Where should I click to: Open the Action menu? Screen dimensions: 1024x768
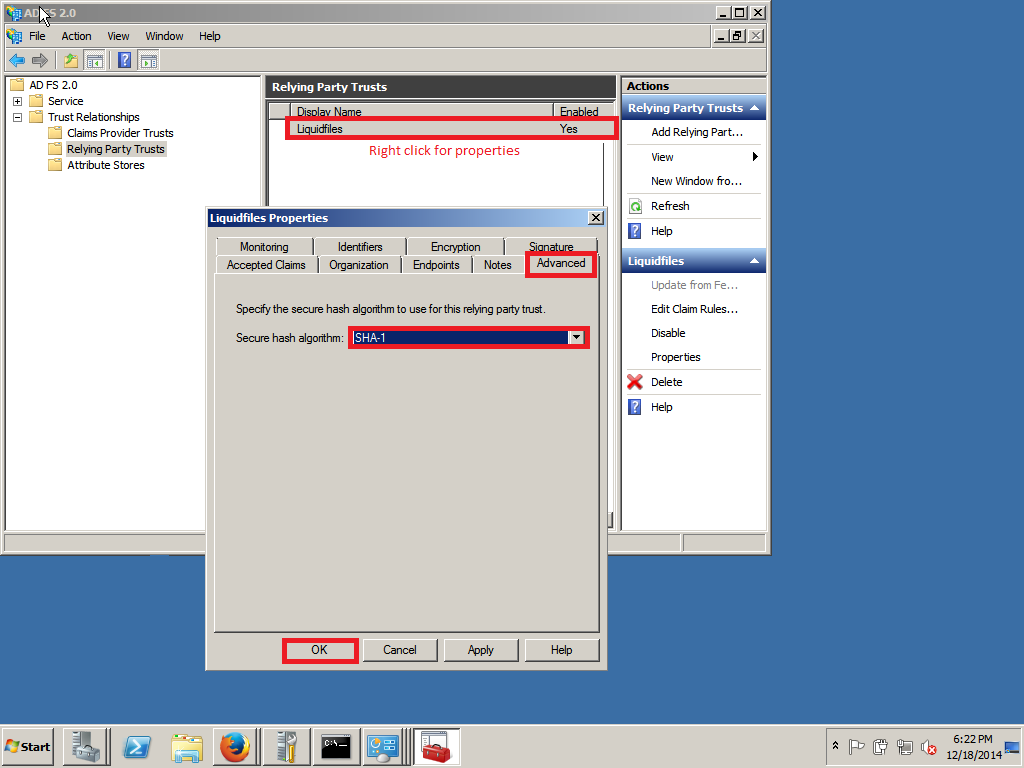tap(76, 35)
